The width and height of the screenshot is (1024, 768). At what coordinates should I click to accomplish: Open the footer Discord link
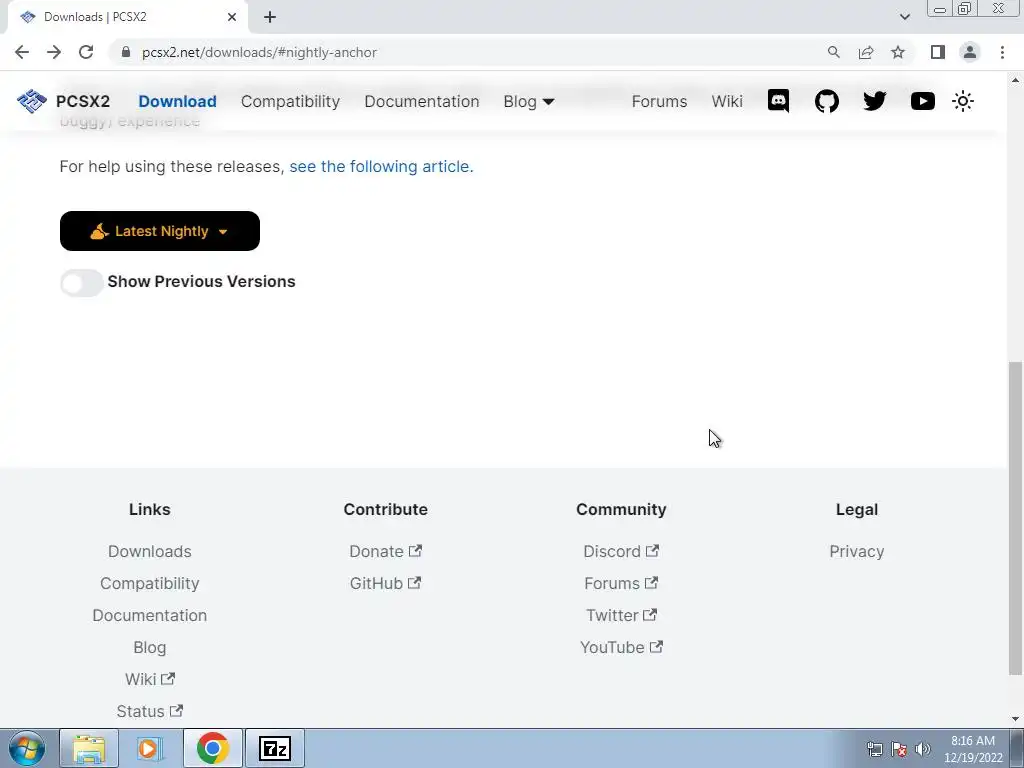621,551
